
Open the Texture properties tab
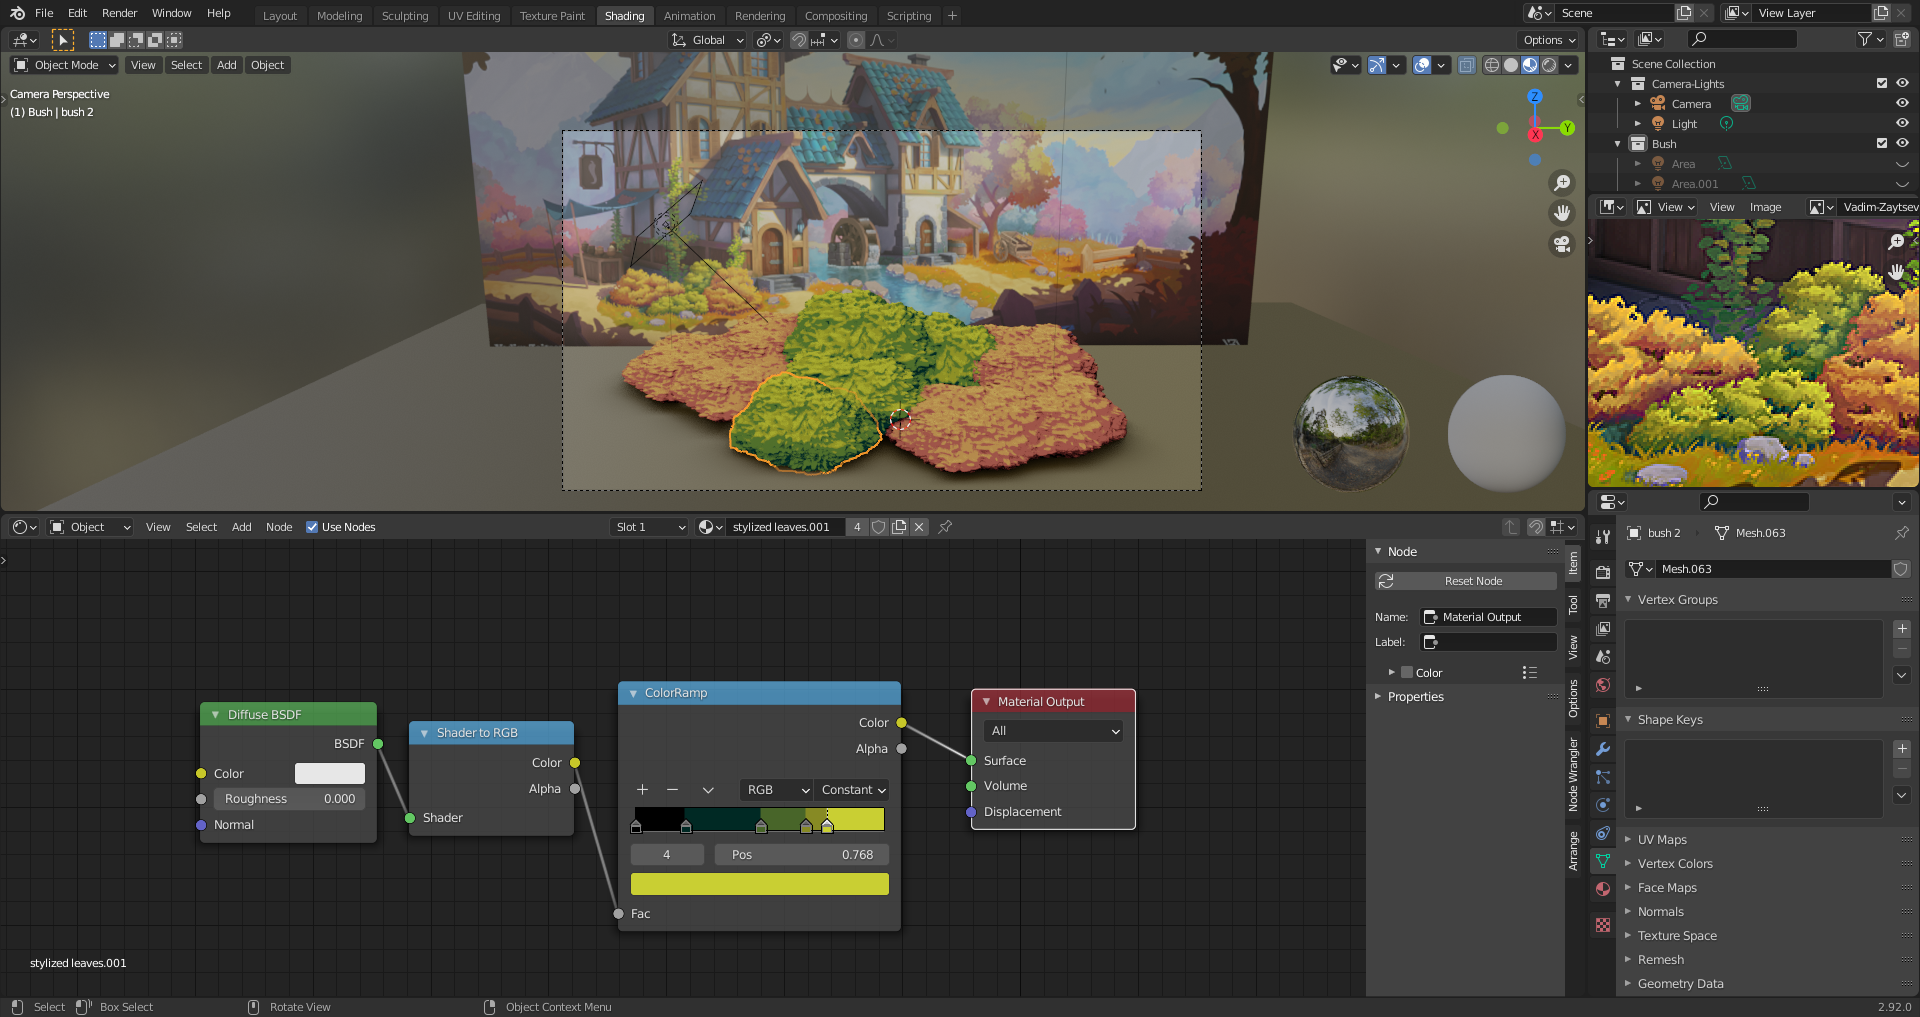click(x=1603, y=925)
